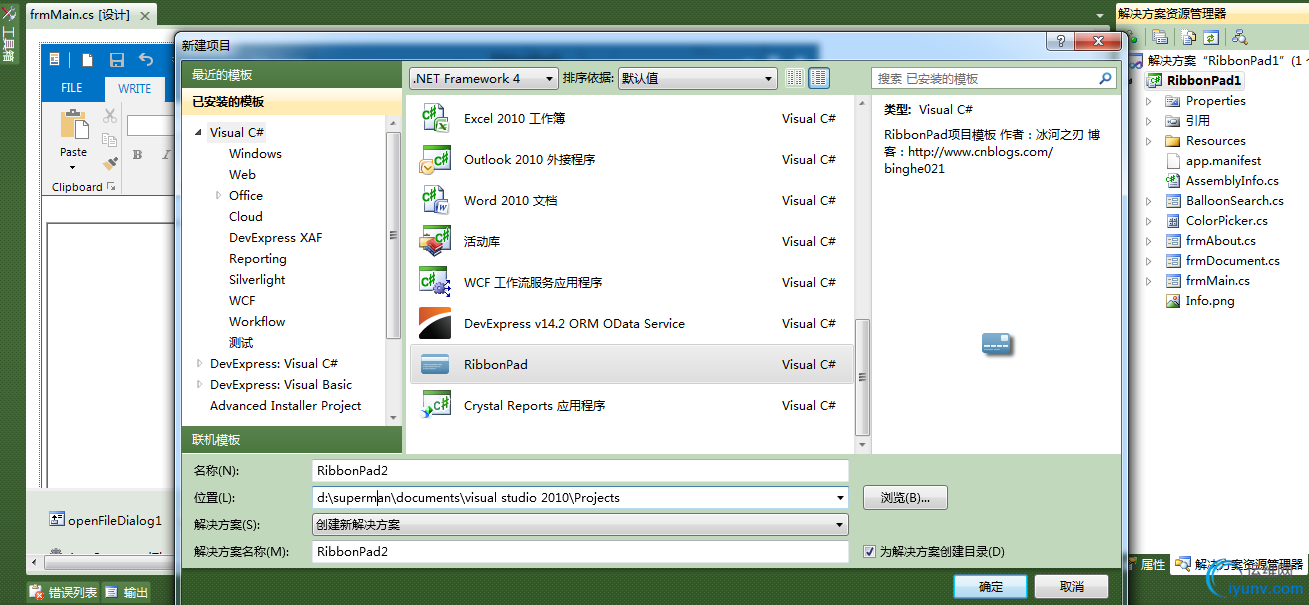Select Silverlight in the template tree
Viewport: 1309px width, 605px height.
coord(257,279)
